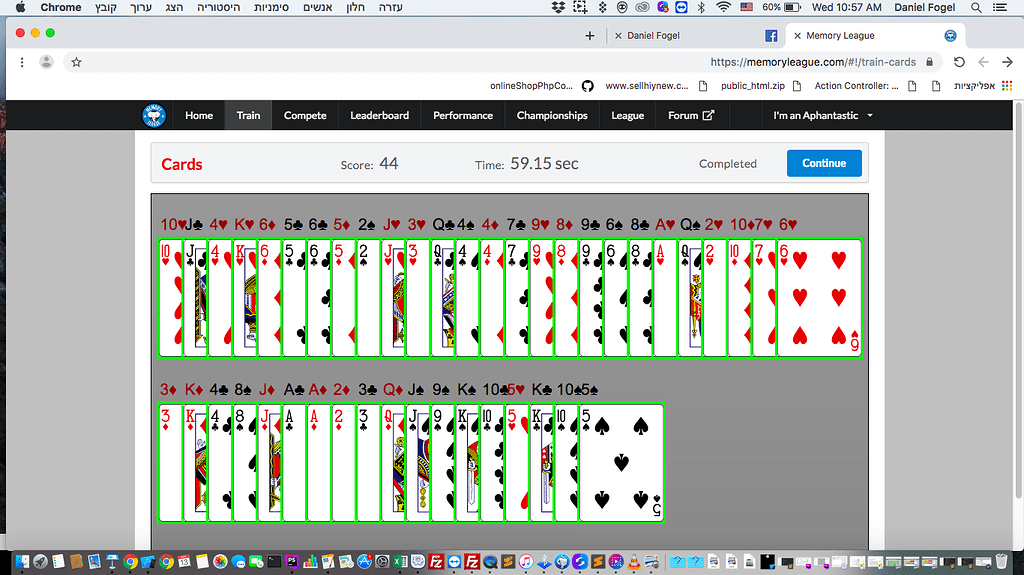
Task: Open a new tab with the plus icon
Action: [x=590, y=35]
